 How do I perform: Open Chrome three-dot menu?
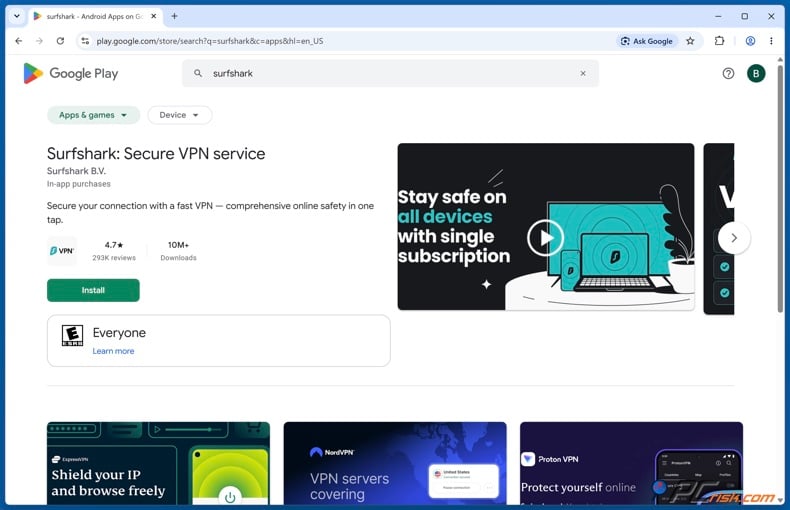pos(771,41)
